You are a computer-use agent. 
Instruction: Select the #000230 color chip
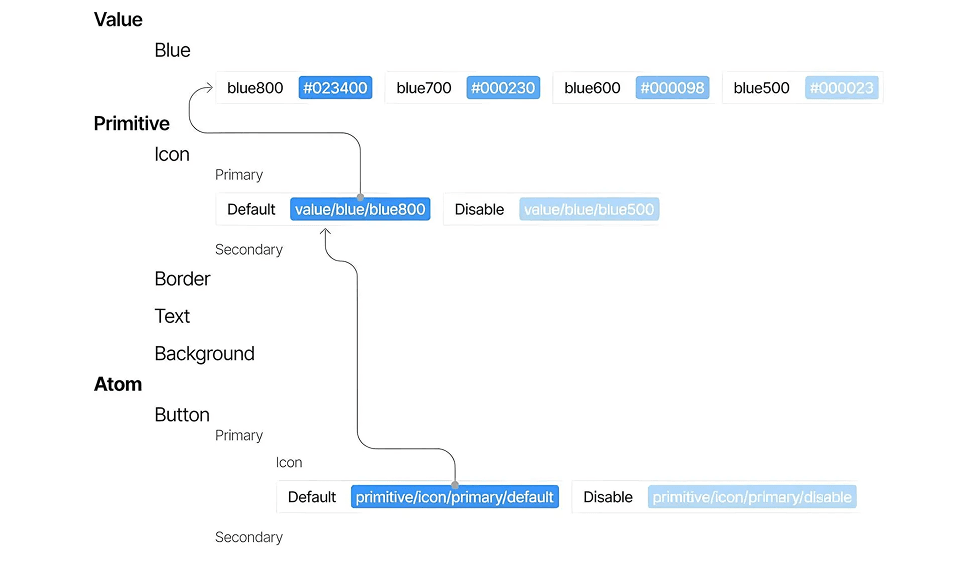[x=503, y=88]
